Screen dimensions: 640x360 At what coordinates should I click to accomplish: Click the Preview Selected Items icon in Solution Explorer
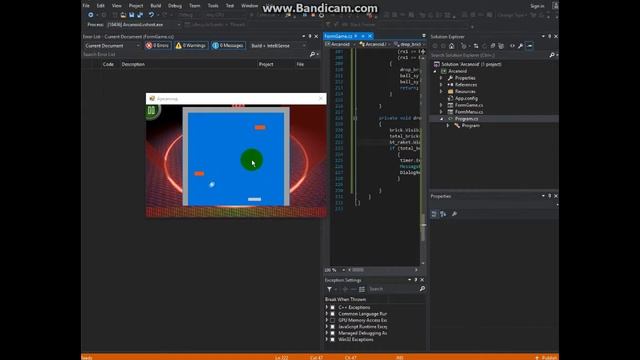pos(529,46)
